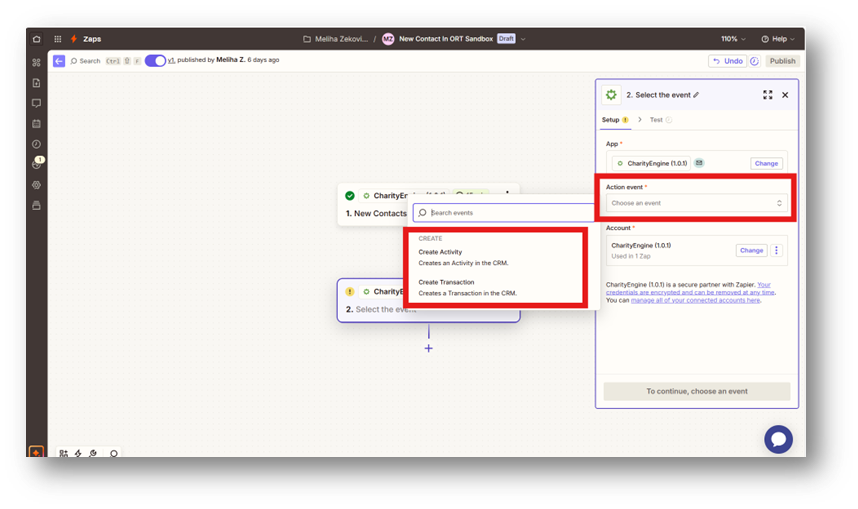Open the Zapier home icon
The width and height of the screenshot is (858, 509).
(36, 39)
